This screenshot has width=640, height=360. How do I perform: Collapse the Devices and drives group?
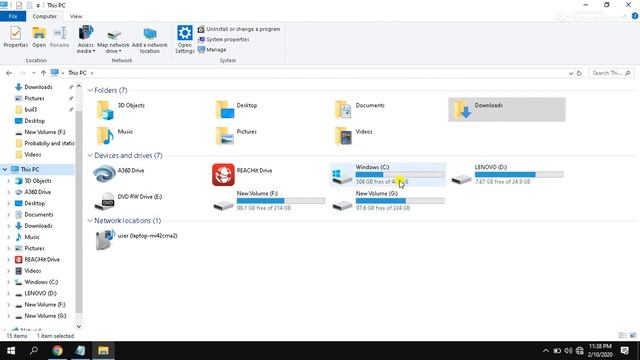(90, 156)
